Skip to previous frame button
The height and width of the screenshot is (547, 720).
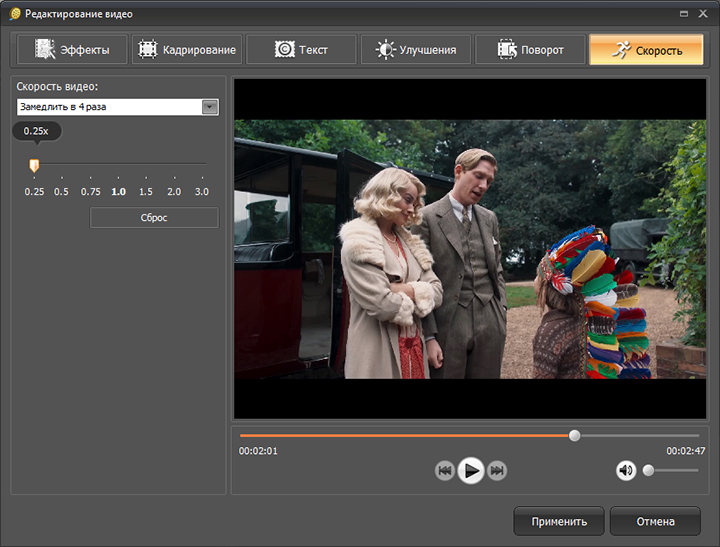(444, 471)
